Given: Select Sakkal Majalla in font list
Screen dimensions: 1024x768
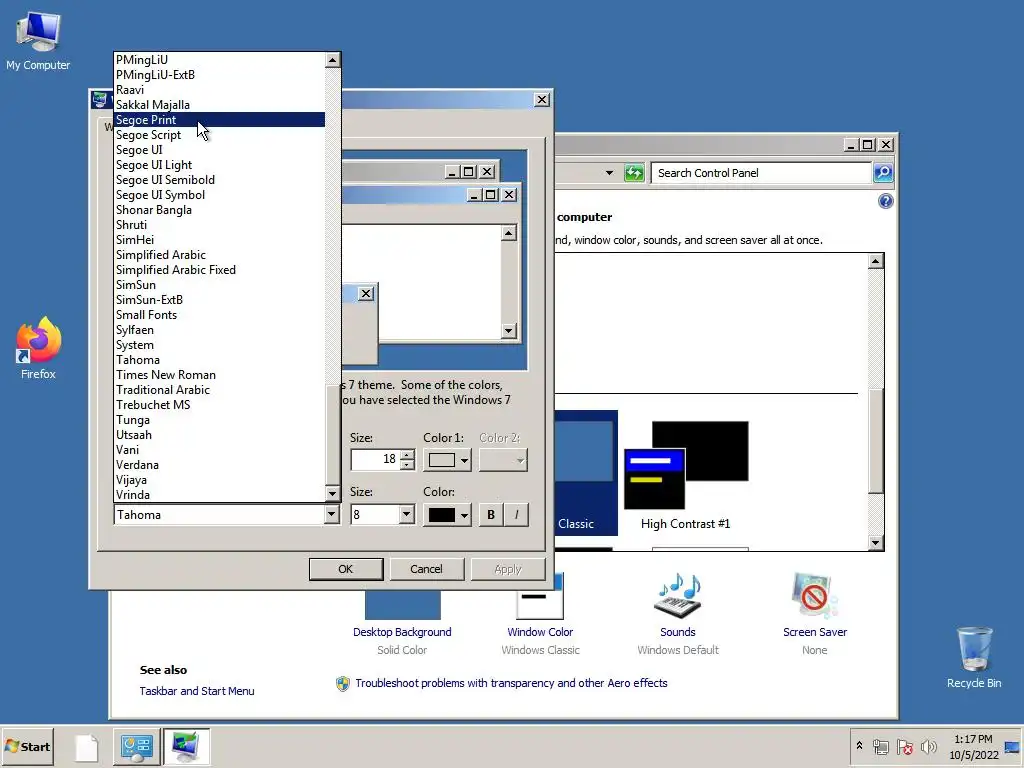Looking at the screenshot, I should click(219, 105).
